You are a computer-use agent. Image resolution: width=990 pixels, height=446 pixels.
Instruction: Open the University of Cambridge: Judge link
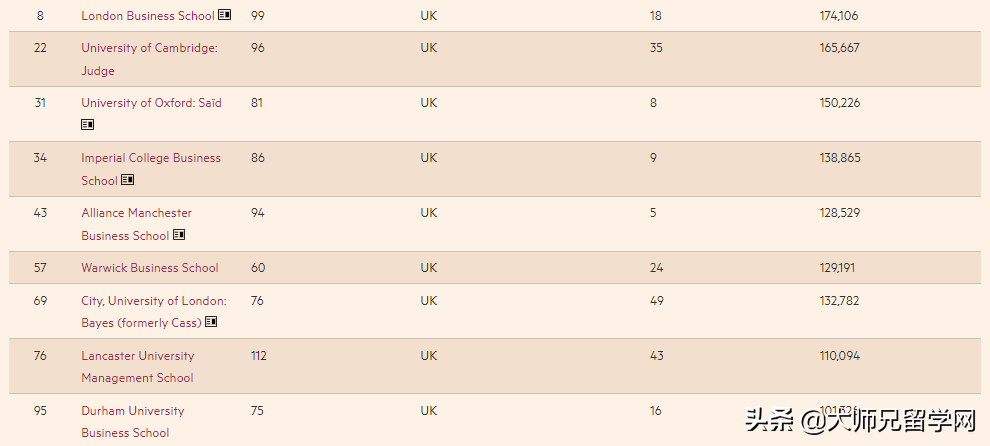tap(149, 48)
